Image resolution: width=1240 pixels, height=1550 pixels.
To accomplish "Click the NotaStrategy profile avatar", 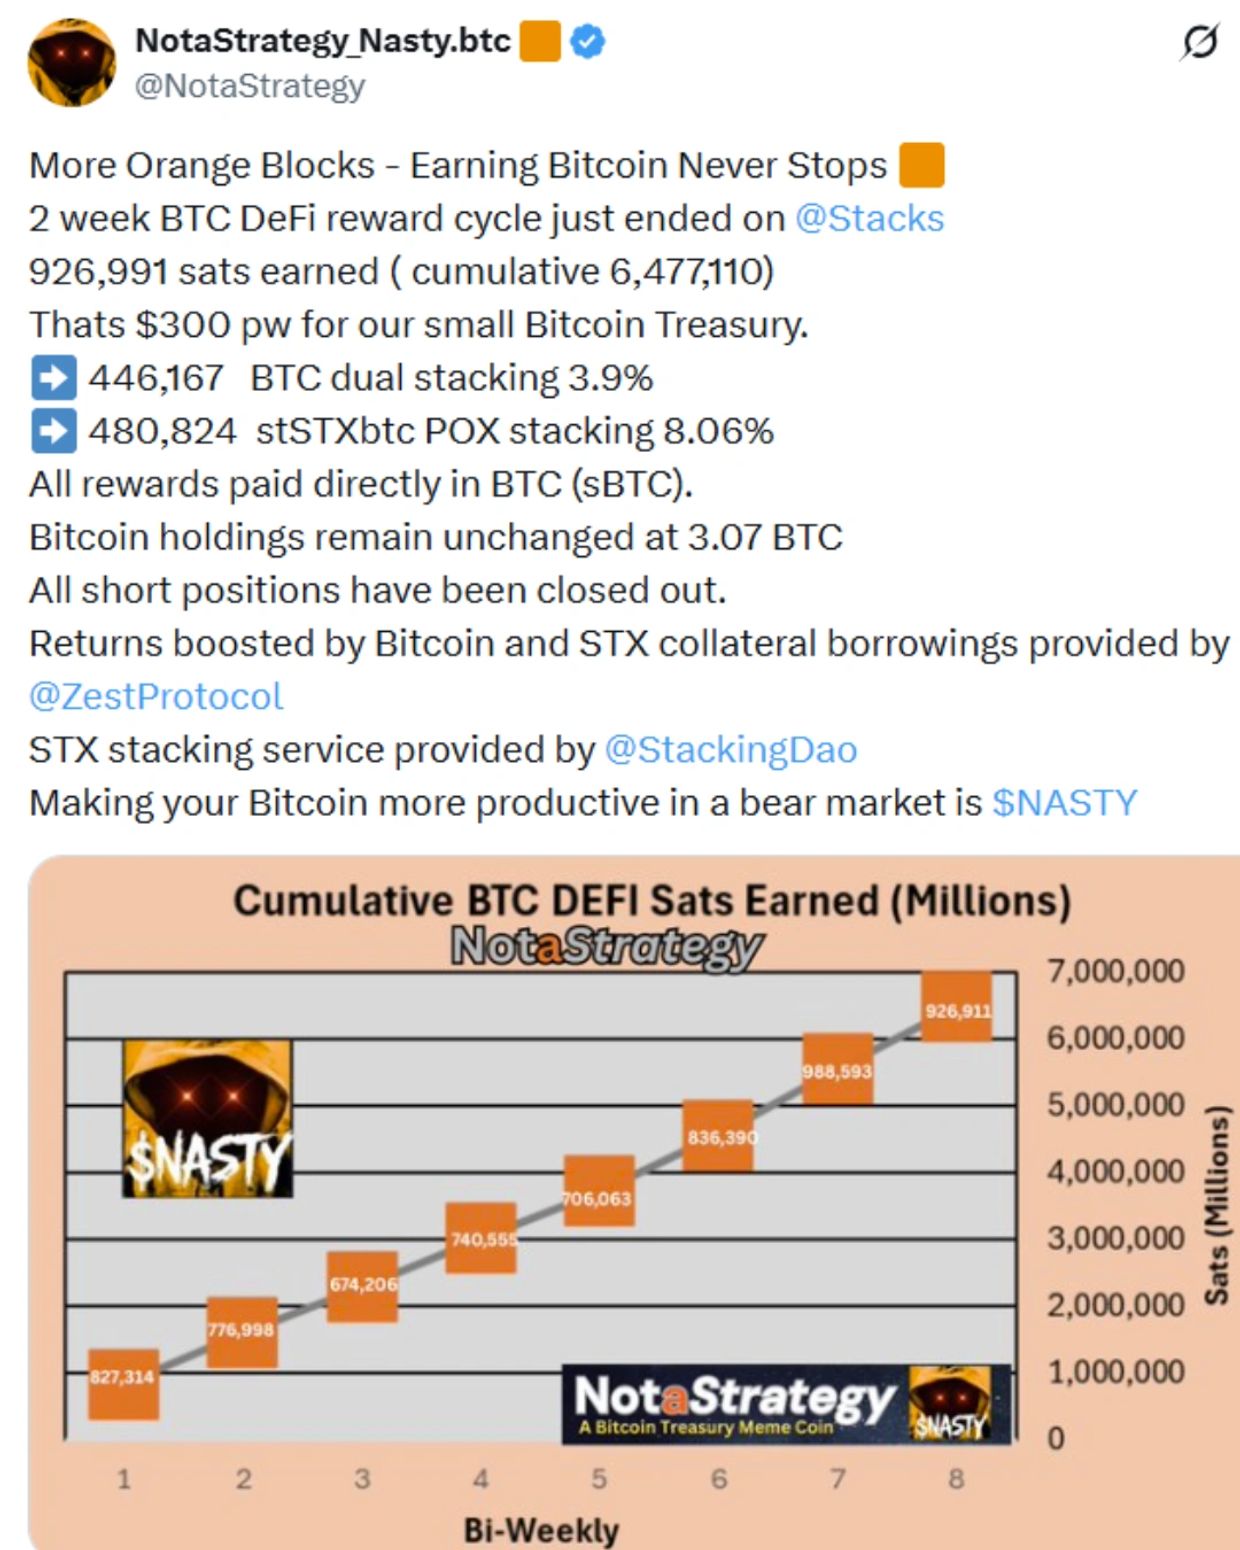I will click(x=72, y=61).
